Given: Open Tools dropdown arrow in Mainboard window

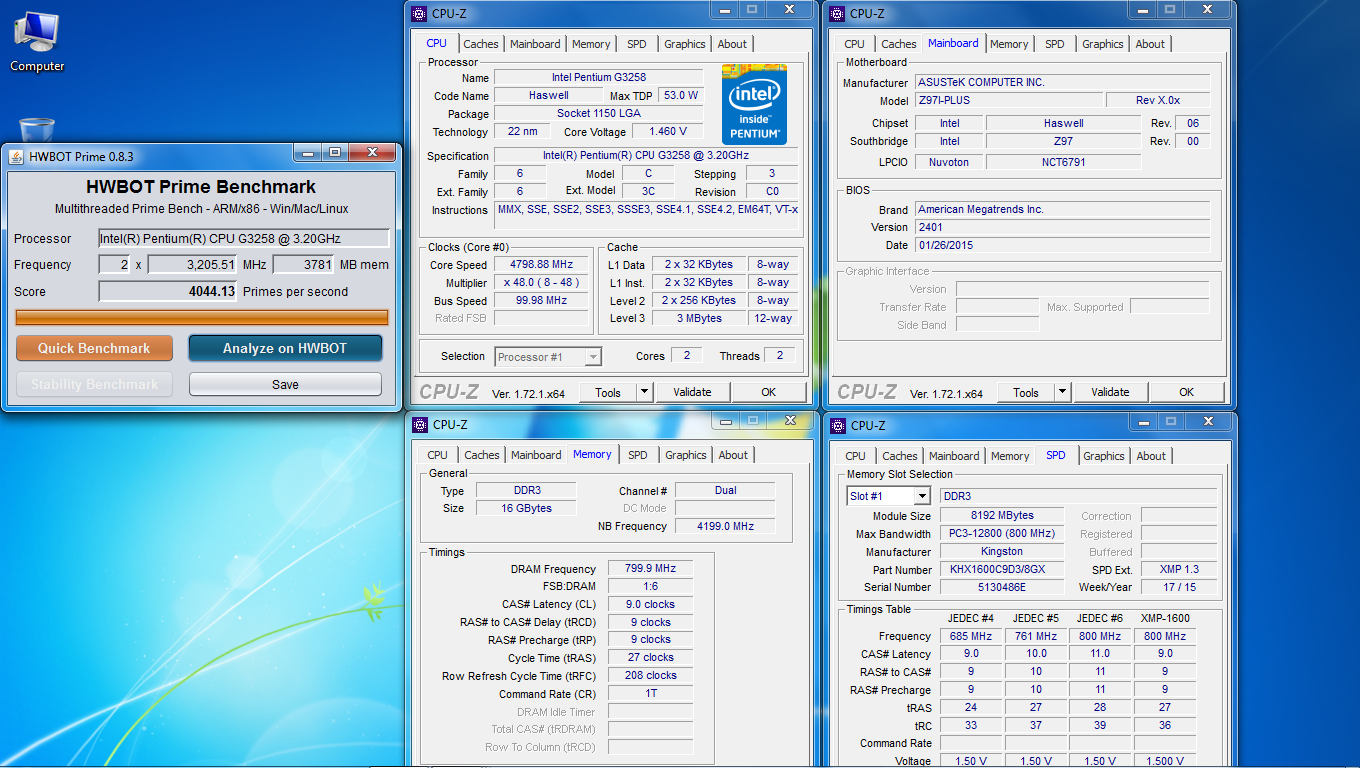Looking at the screenshot, I should pyautogui.click(x=1063, y=392).
